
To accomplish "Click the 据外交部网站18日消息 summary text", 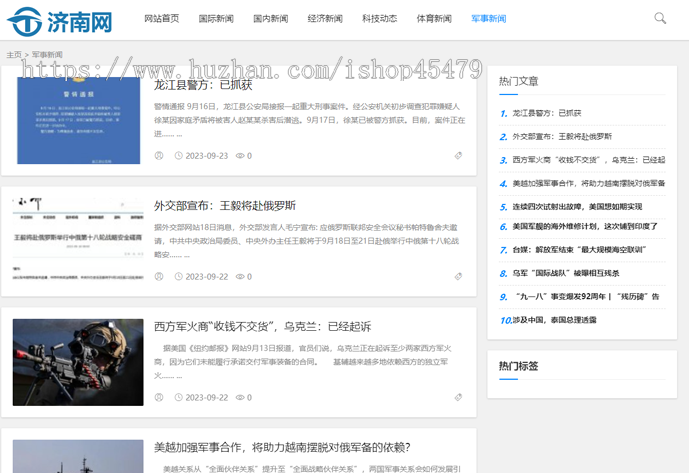I will pos(307,241).
